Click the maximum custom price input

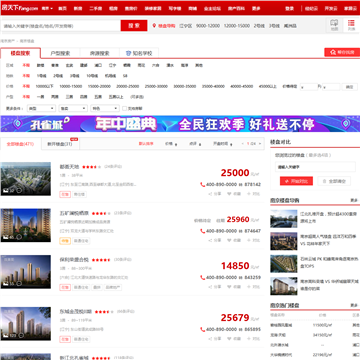(331, 87)
